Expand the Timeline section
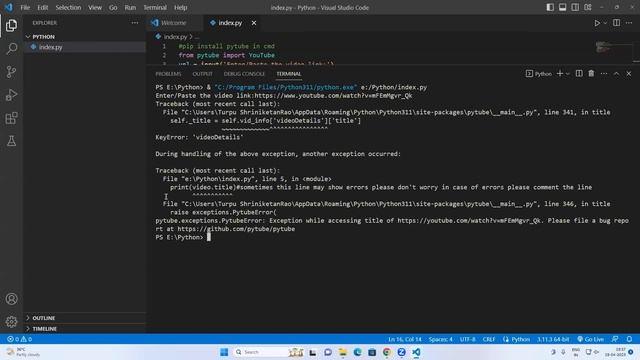The image size is (640, 360). coord(85,329)
